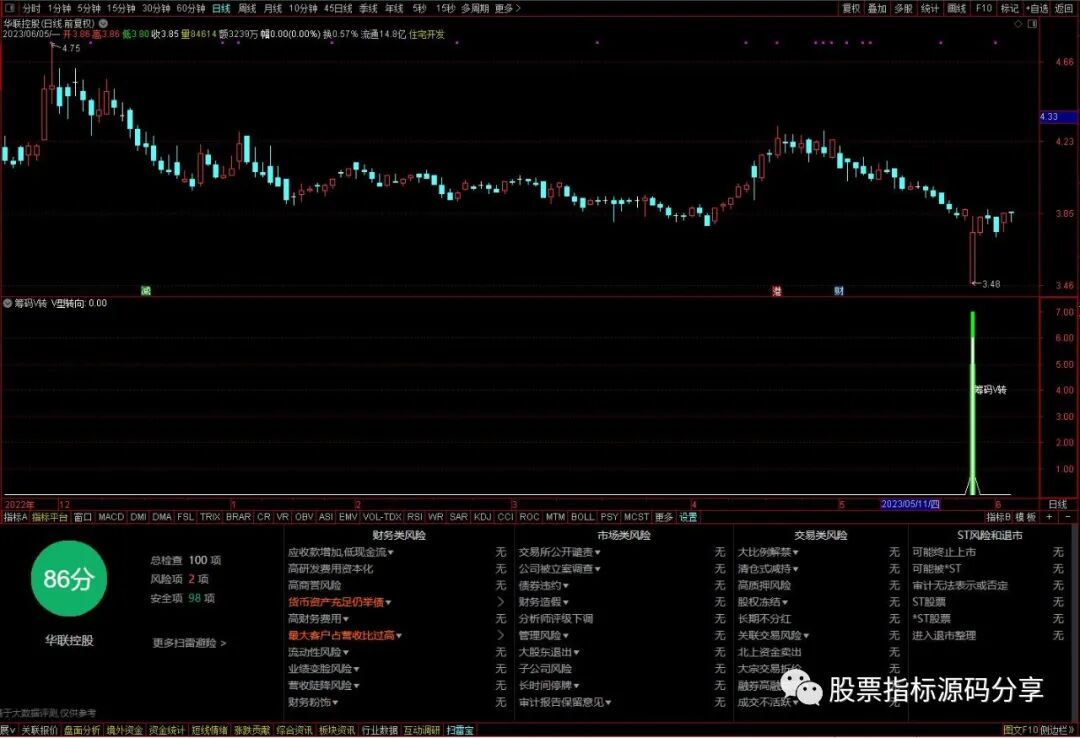Click the green 减 marker on chart
The image size is (1080, 738).
(145, 291)
